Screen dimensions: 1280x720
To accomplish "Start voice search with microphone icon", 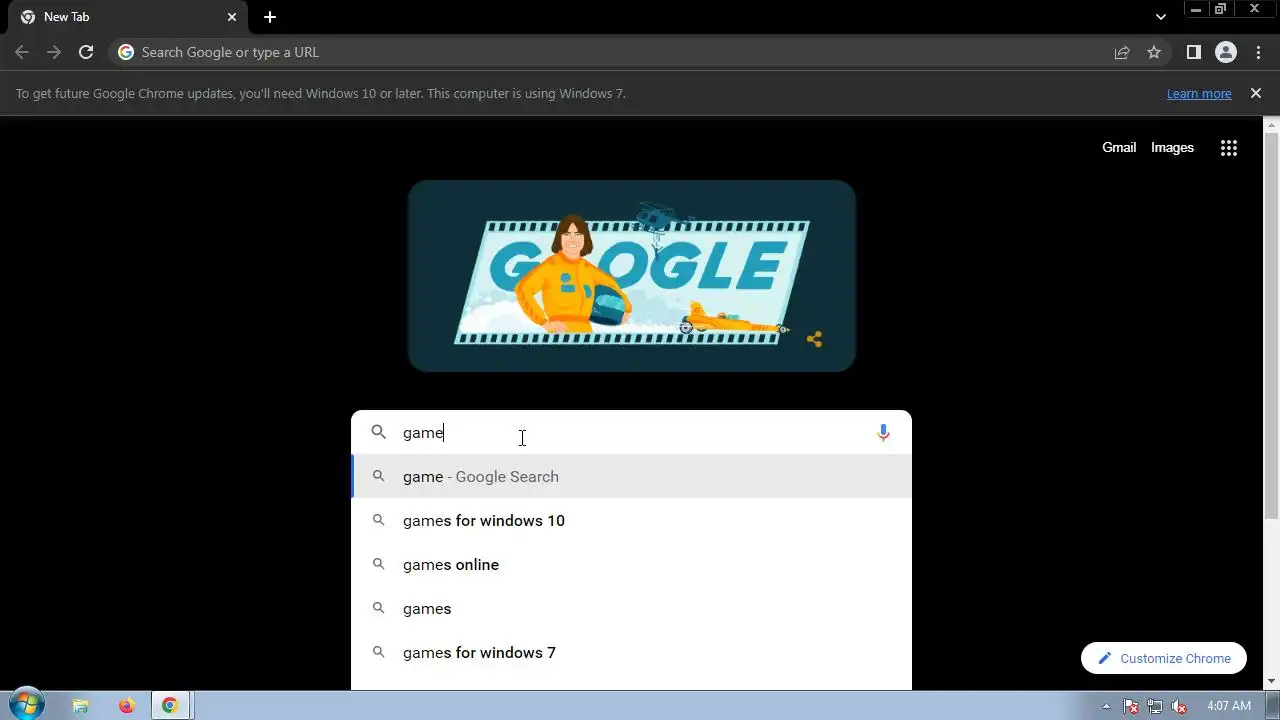I will (883, 432).
